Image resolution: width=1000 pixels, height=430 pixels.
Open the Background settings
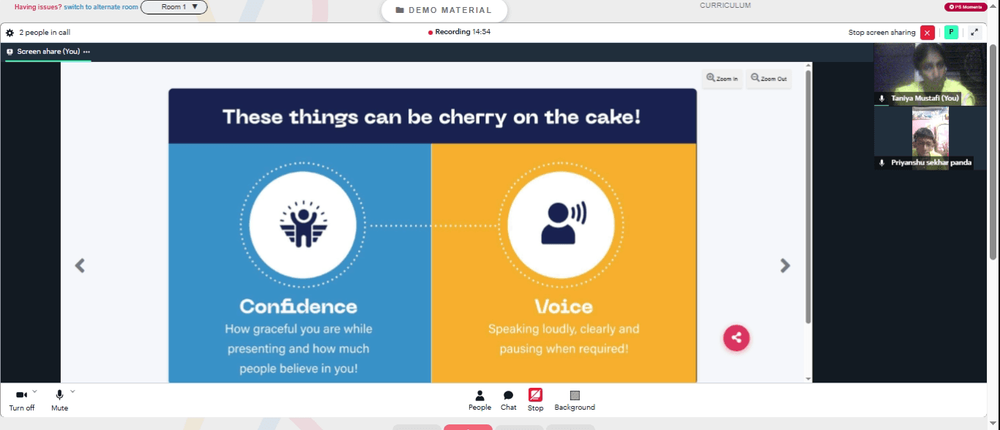[x=575, y=401]
